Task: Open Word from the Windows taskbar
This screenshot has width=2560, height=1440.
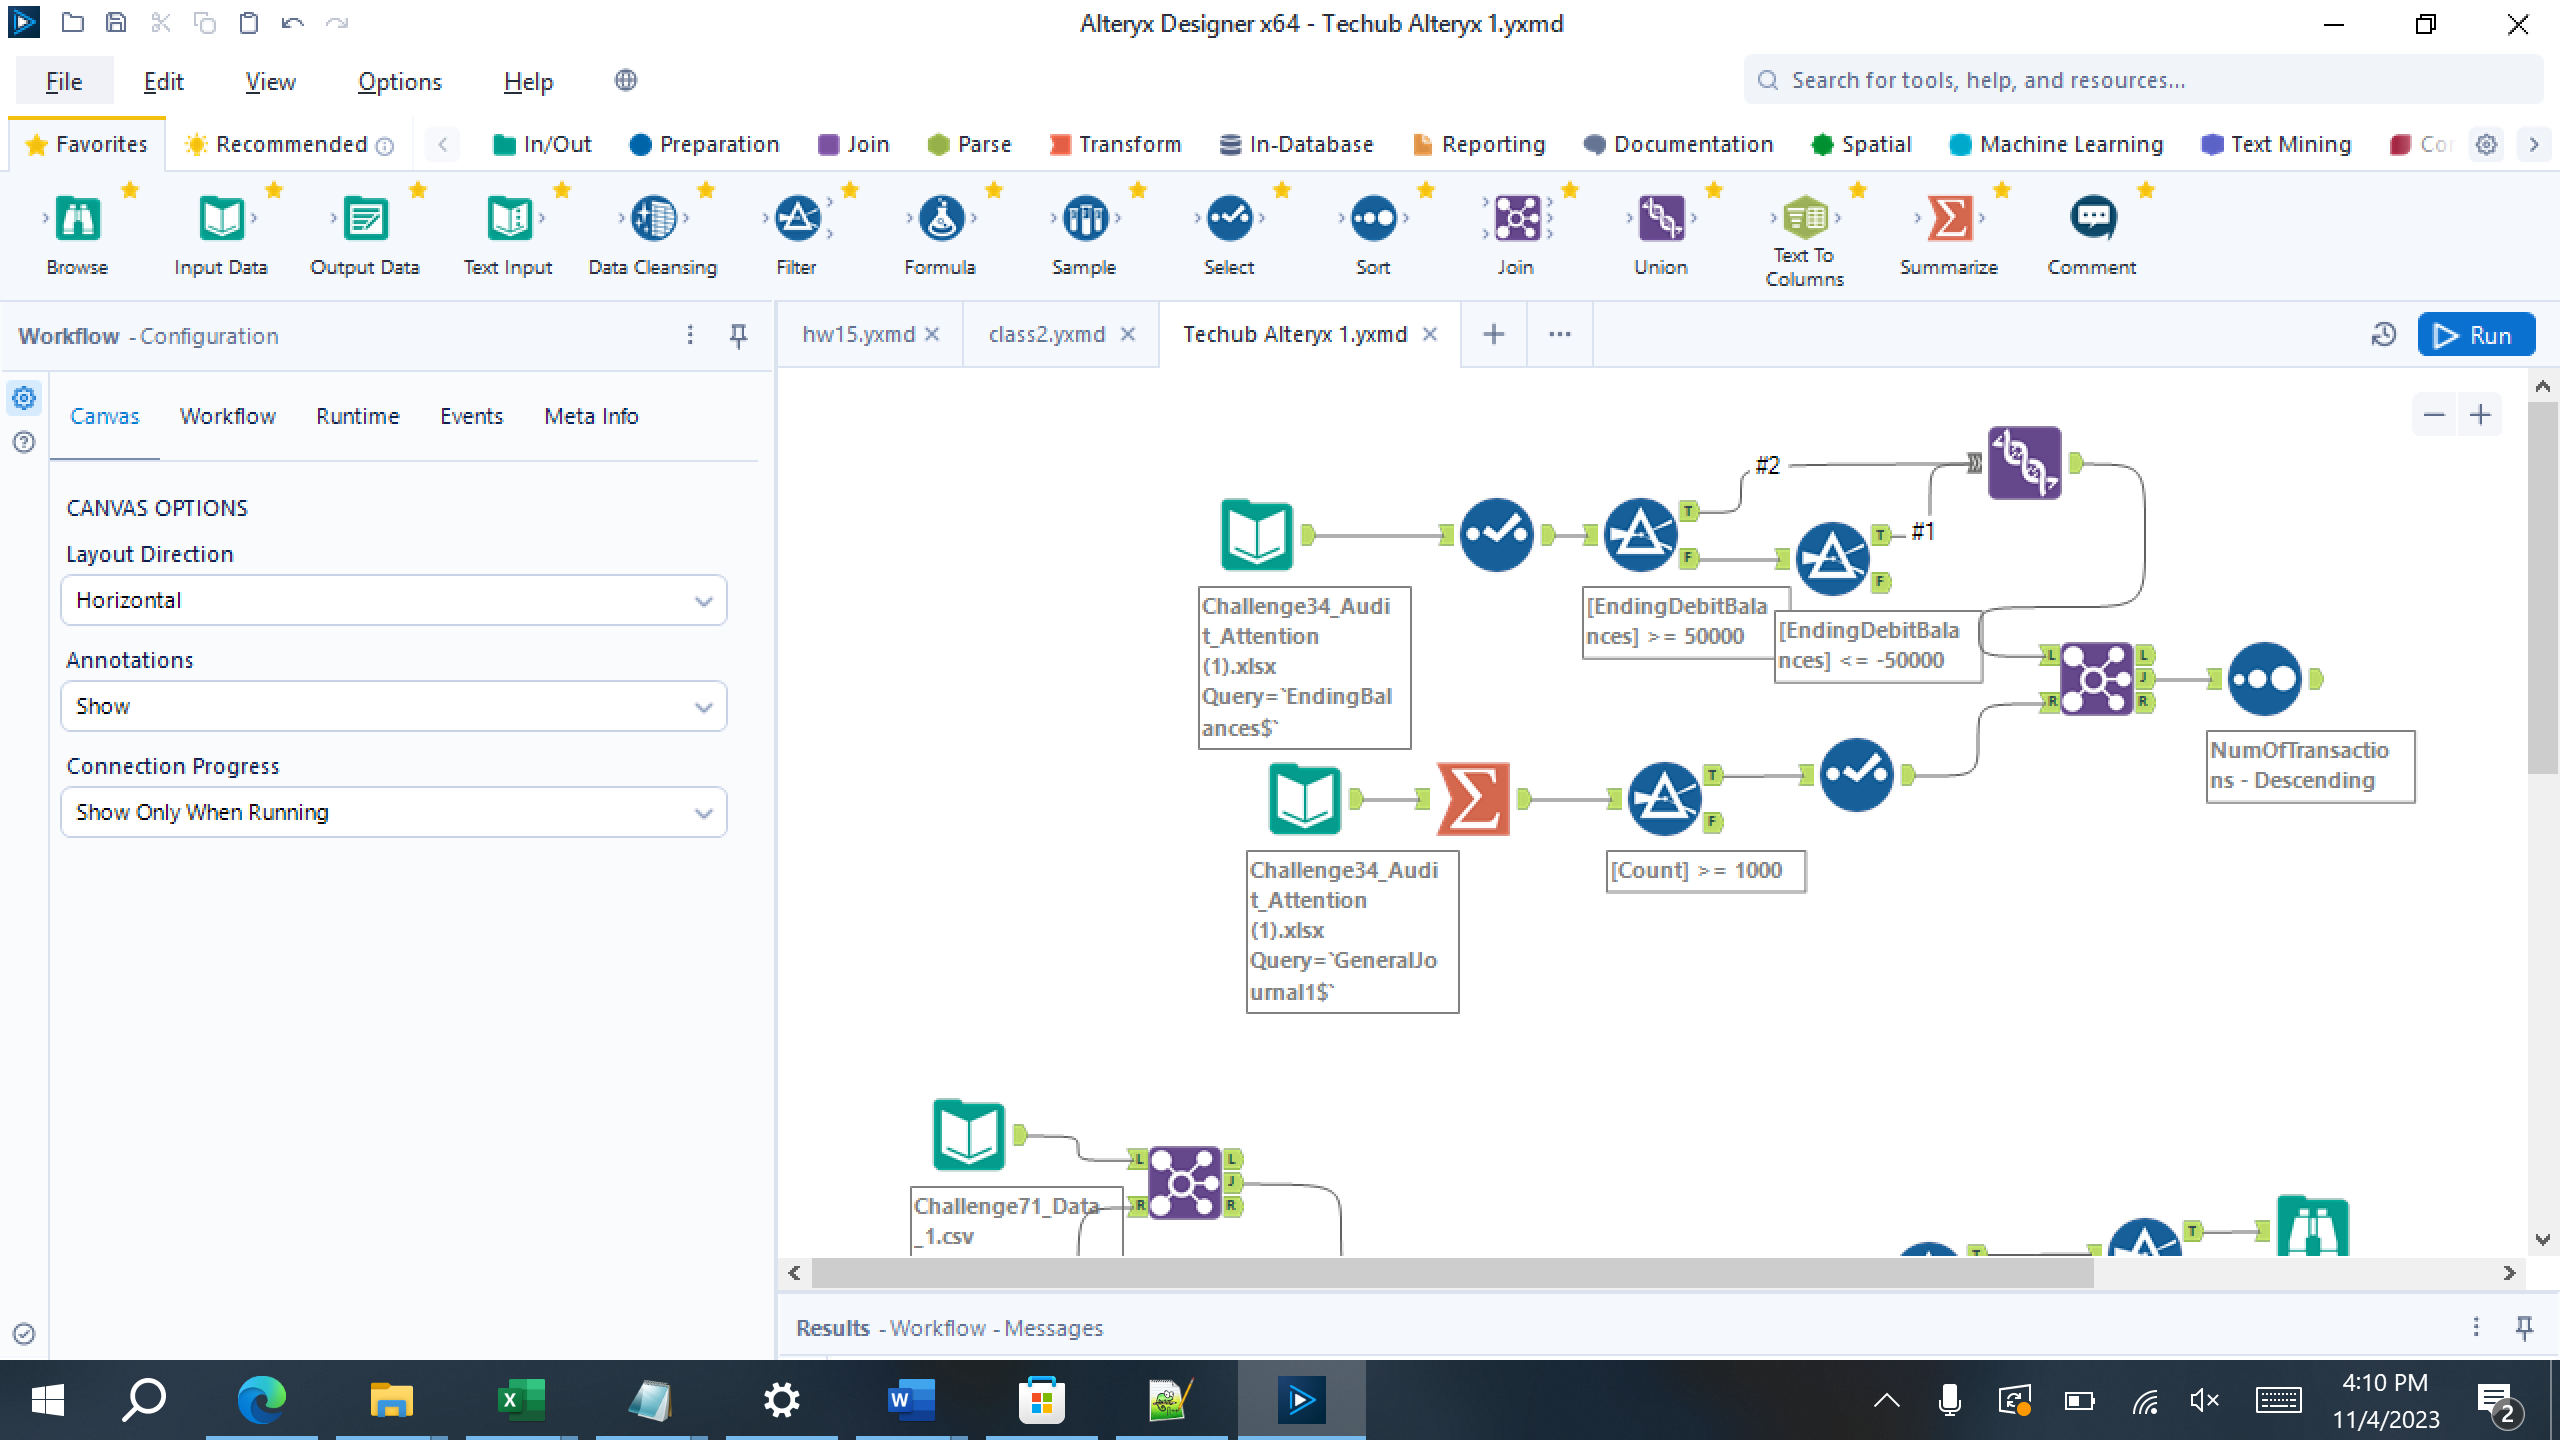Action: [910, 1400]
